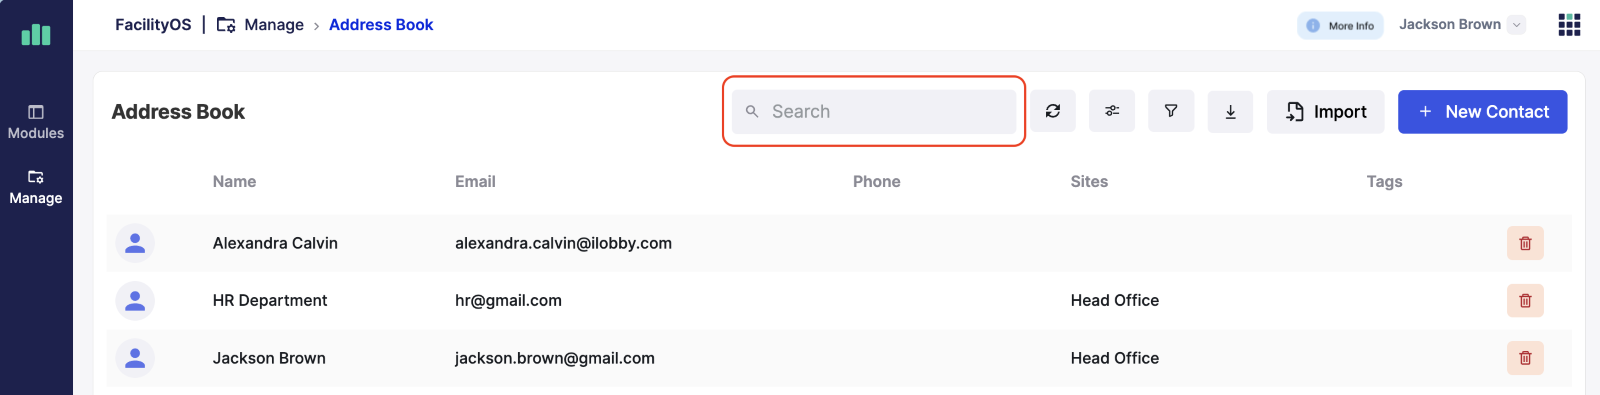Click the avatar icon beside Alexandra Calvin
Screen dimensions: 1600x395
[135, 243]
